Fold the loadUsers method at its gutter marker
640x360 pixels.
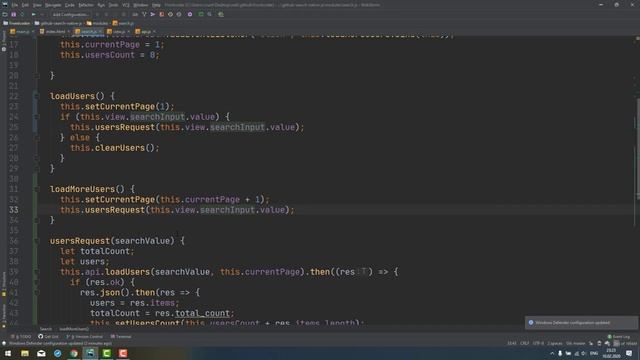[36, 96]
